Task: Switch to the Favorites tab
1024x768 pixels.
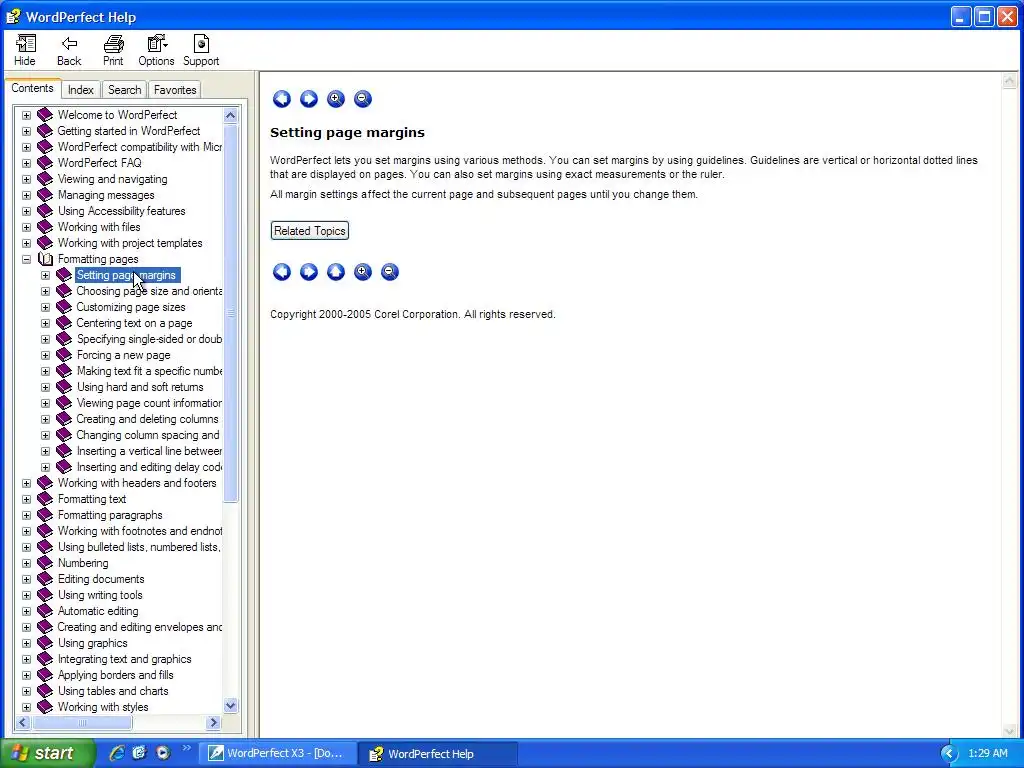Action: click(x=175, y=90)
